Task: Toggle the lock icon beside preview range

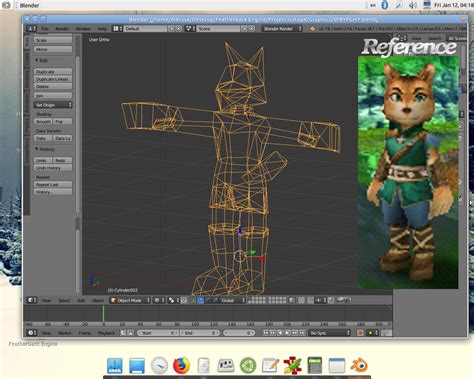Action: point(131,333)
